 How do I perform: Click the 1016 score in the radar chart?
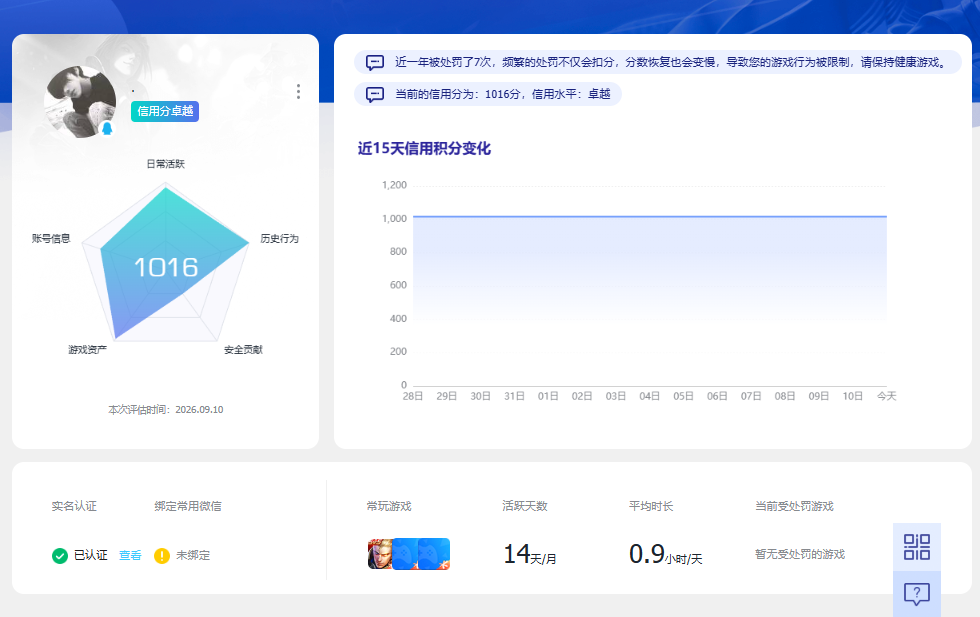tap(166, 268)
